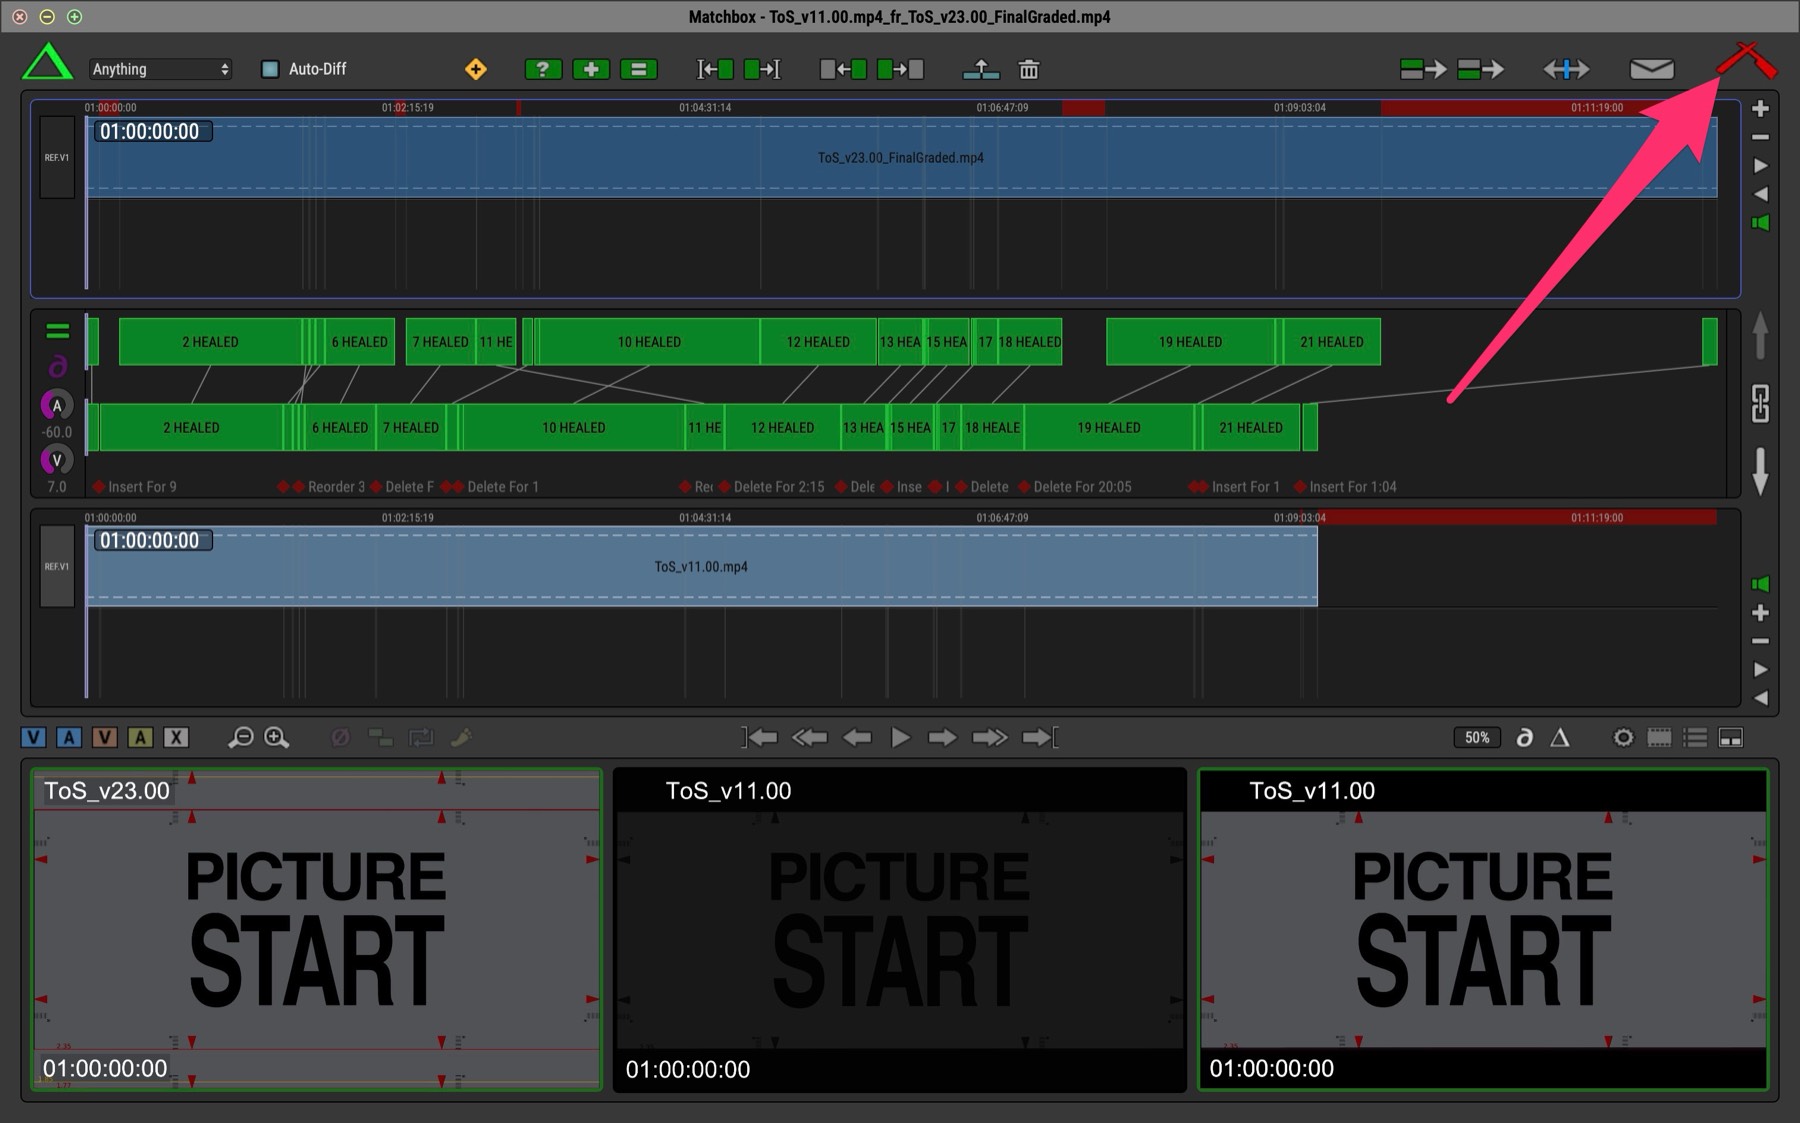Toggle the green speaker for bottom timeline

(x=1761, y=584)
